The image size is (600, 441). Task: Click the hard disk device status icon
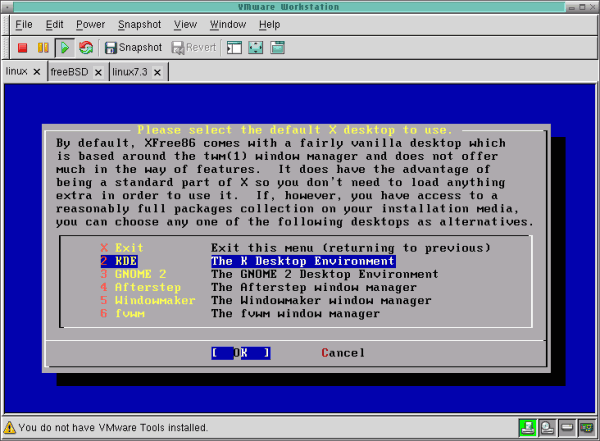(x=567, y=428)
